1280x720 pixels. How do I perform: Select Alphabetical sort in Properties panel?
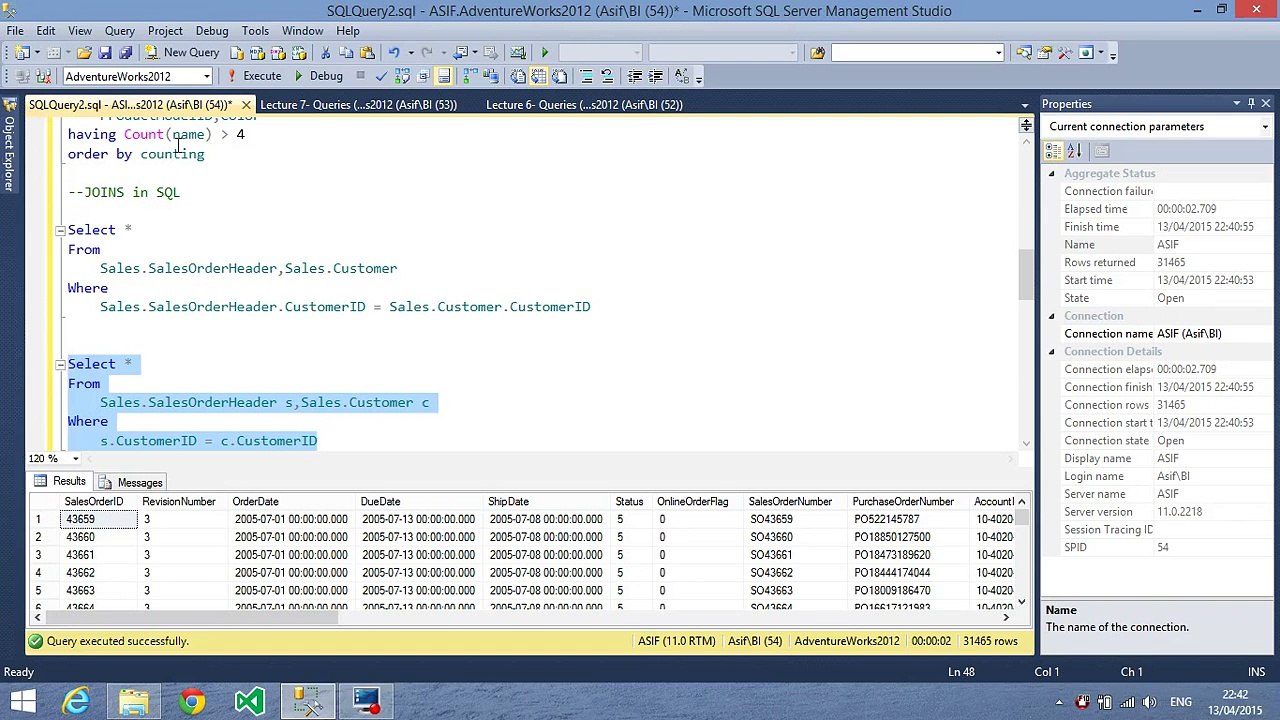coord(1074,151)
